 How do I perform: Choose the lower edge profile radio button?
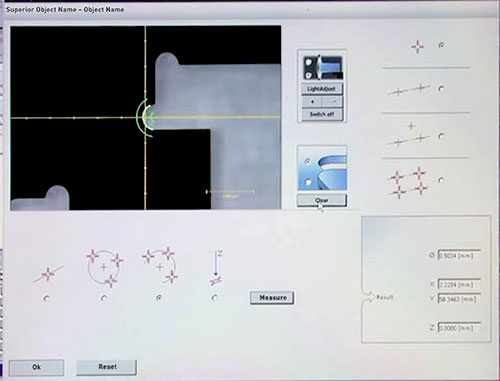coord(308,182)
